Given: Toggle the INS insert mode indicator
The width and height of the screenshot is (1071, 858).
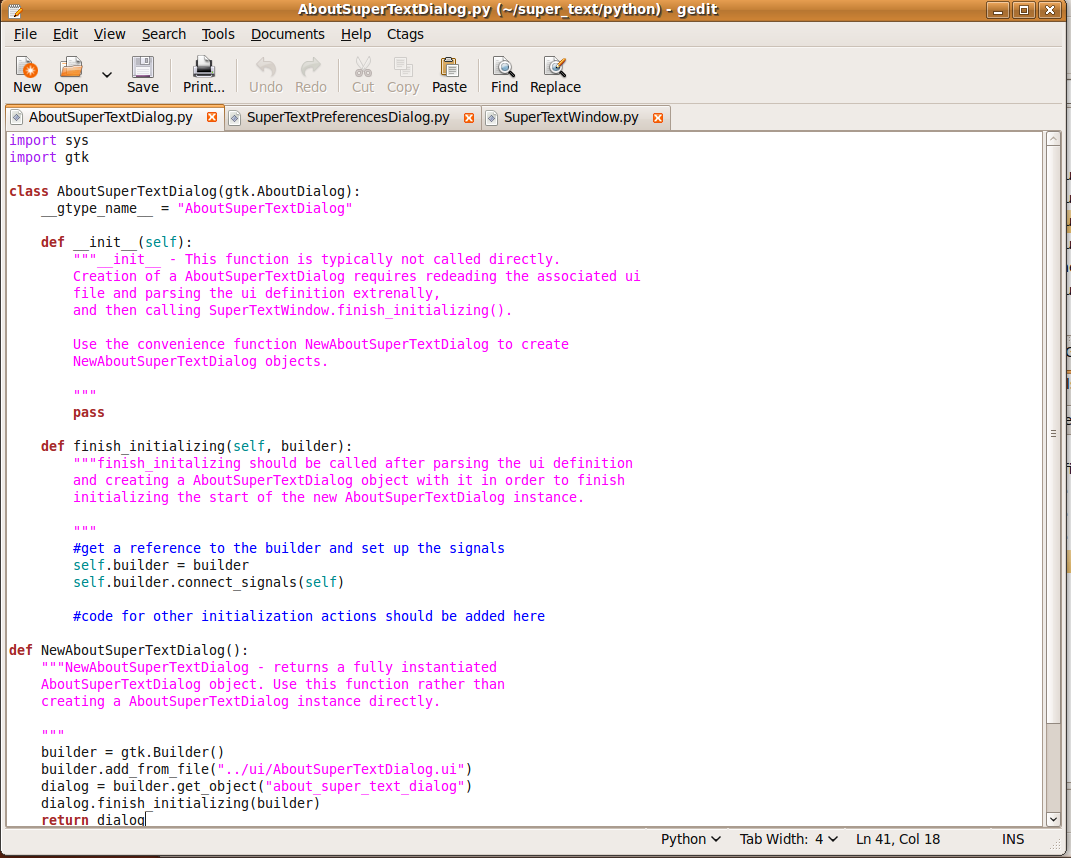Looking at the screenshot, I should pyautogui.click(x=1013, y=839).
